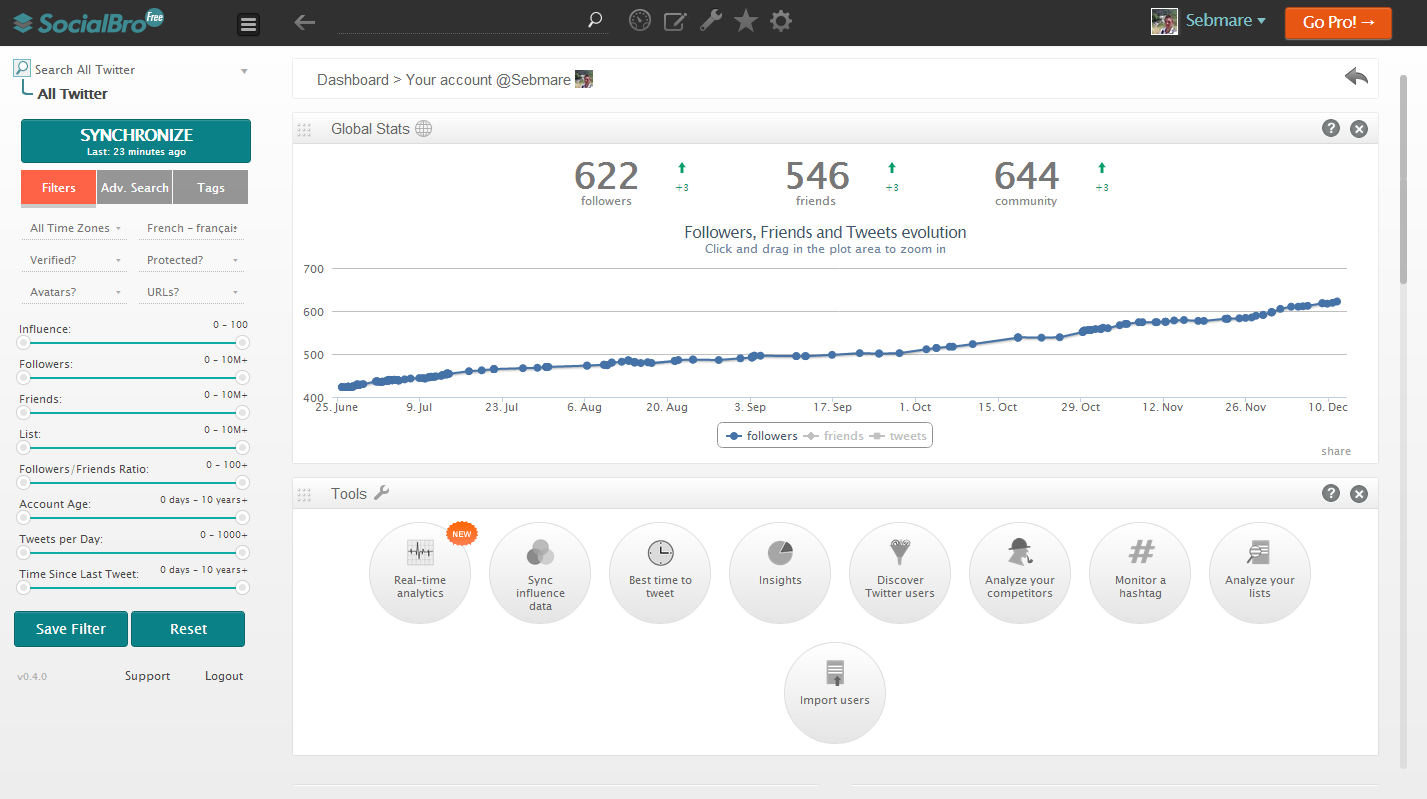
Task: Click the 644 community count
Action: coord(1026,176)
